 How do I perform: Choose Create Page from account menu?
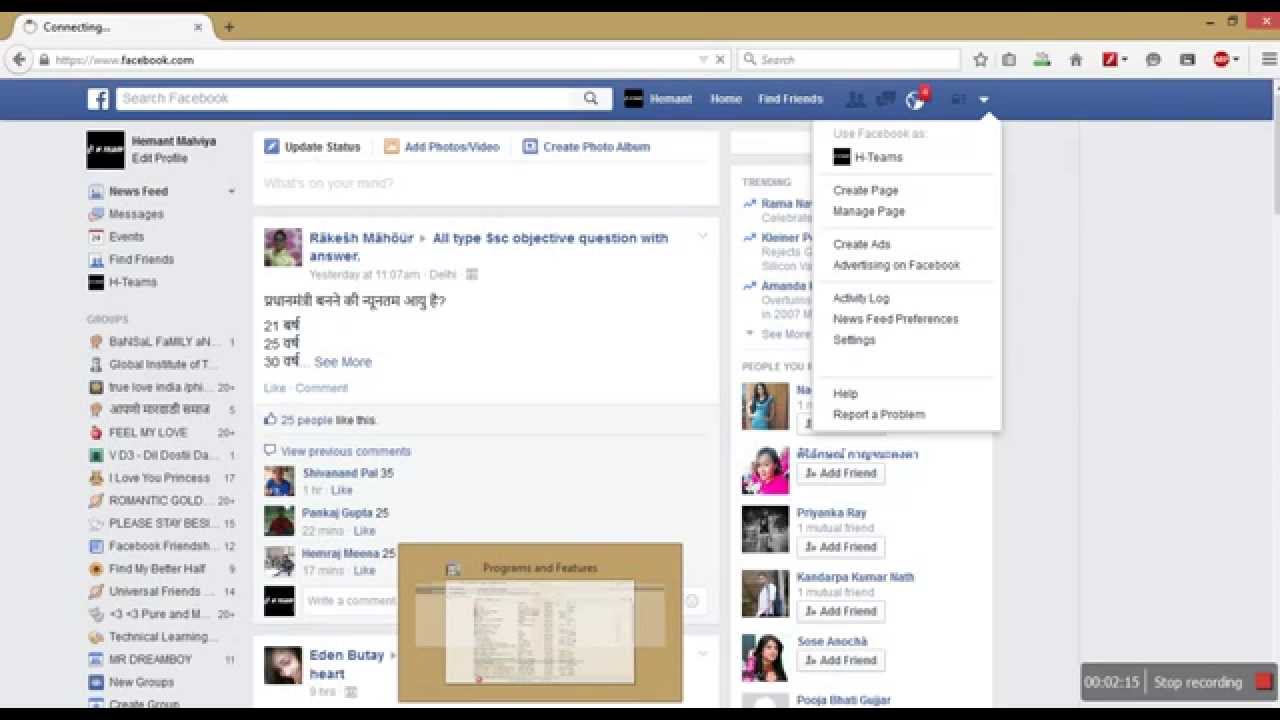[866, 190]
